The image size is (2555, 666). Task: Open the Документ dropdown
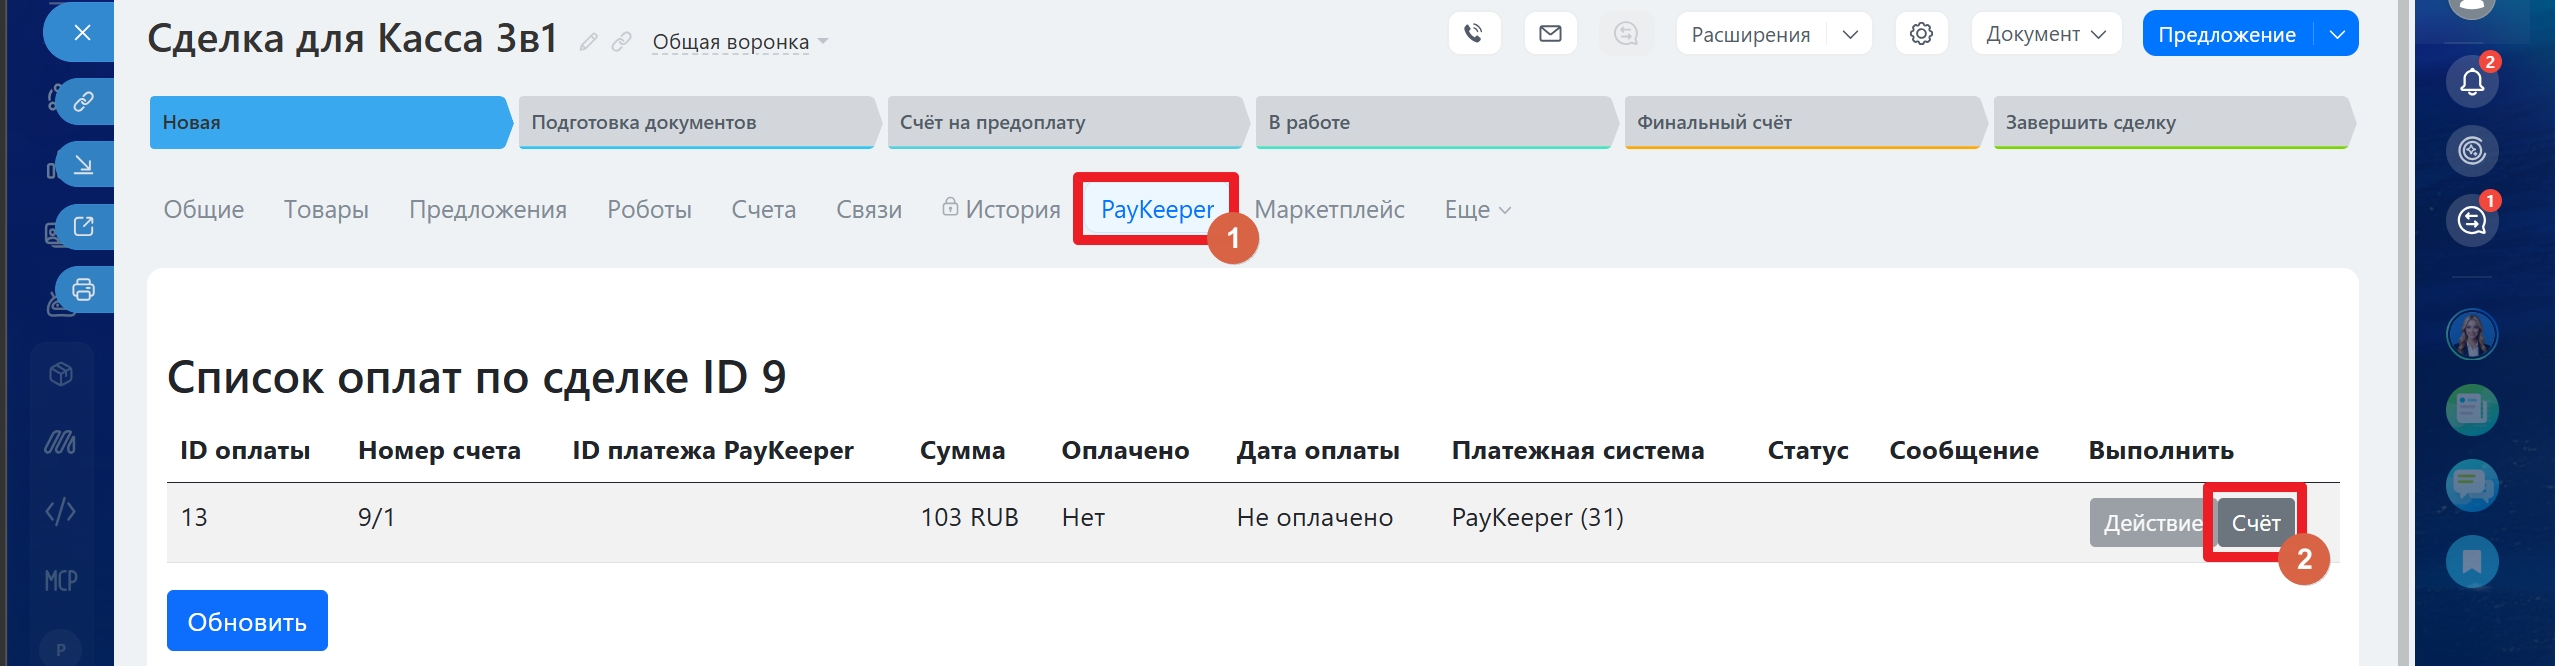[x=2045, y=34]
